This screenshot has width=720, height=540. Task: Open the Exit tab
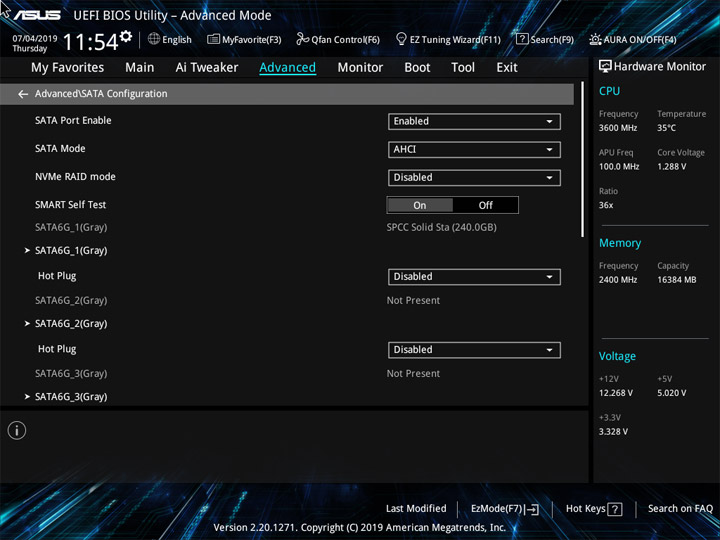[507, 68]
